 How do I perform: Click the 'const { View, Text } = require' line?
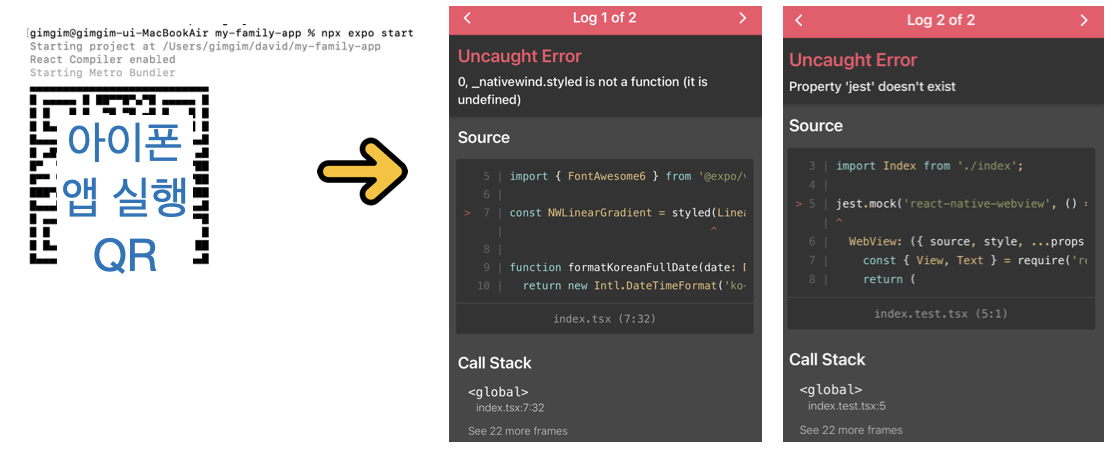974,260
